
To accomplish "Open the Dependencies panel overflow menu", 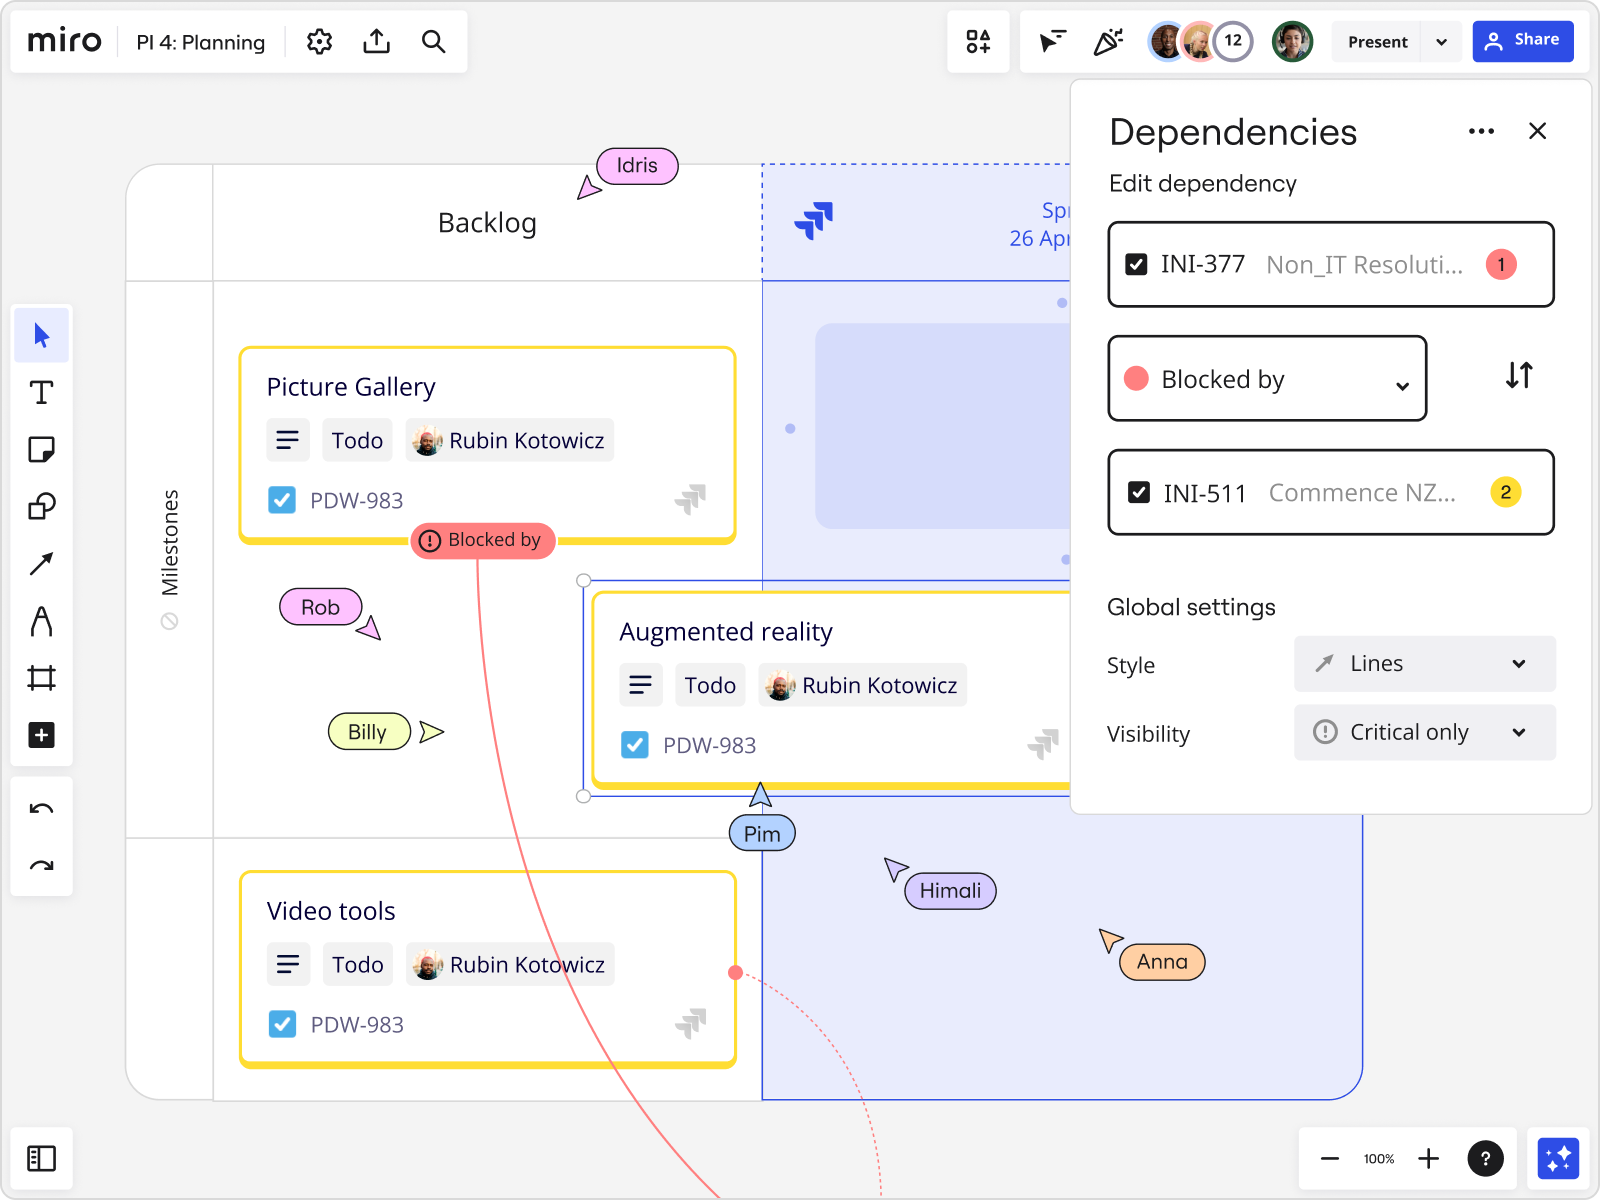I will [x=1481, y=131].
